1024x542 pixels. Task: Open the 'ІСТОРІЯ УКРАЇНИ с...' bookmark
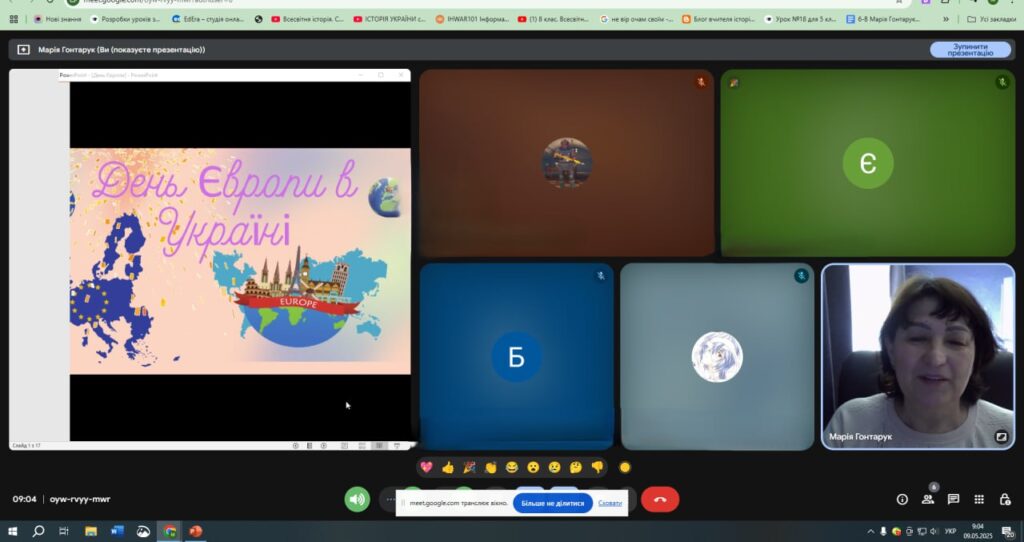coord(389,20)
